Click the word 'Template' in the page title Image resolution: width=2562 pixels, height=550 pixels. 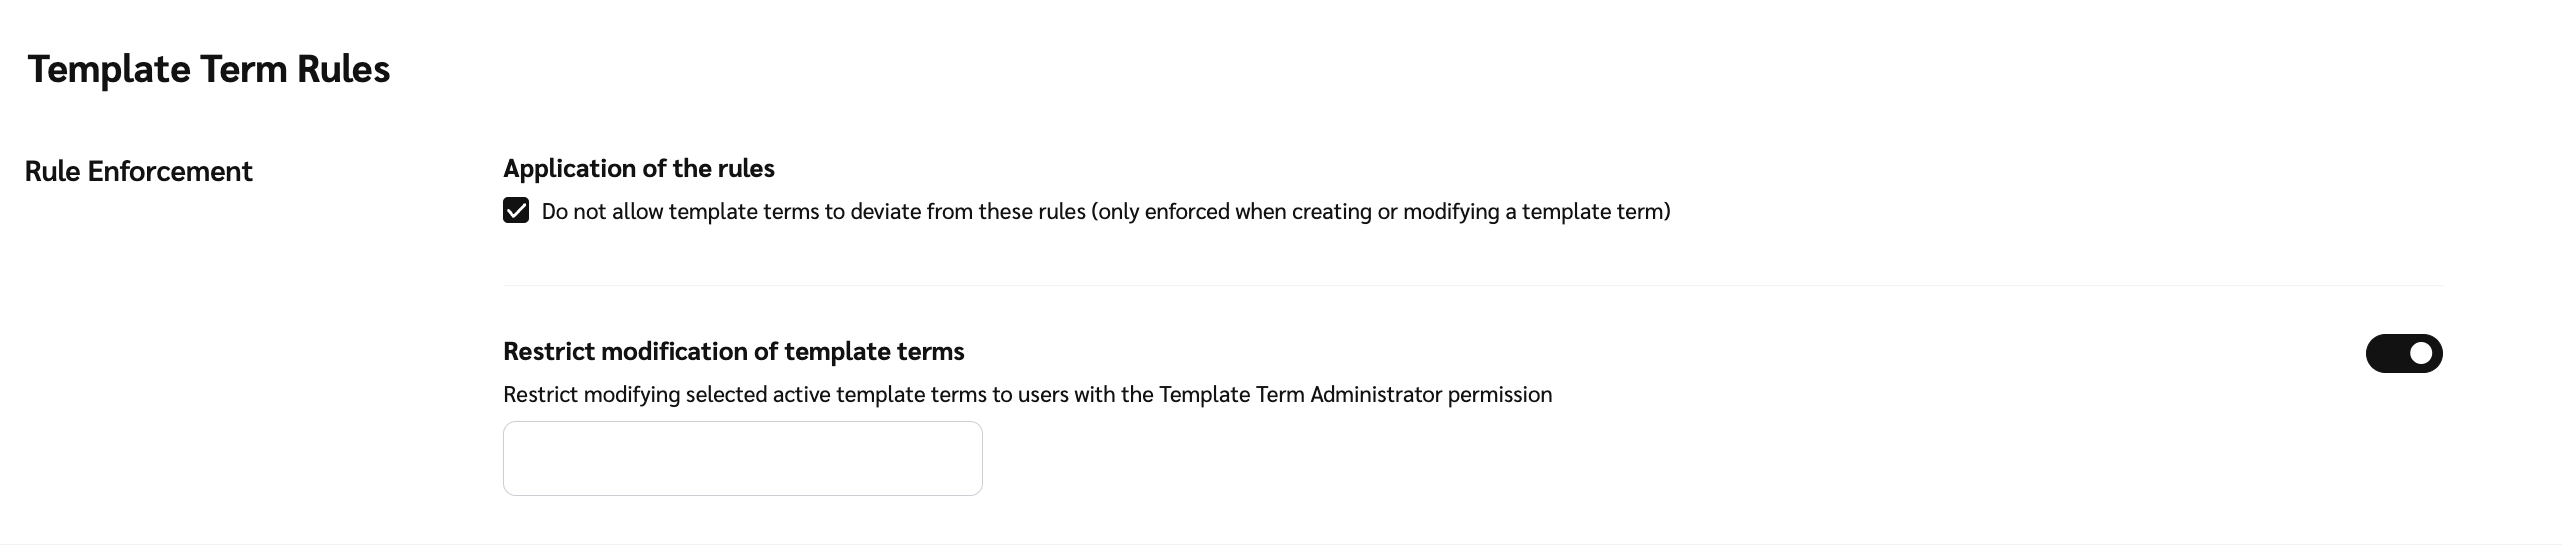[x=108, y=69]
